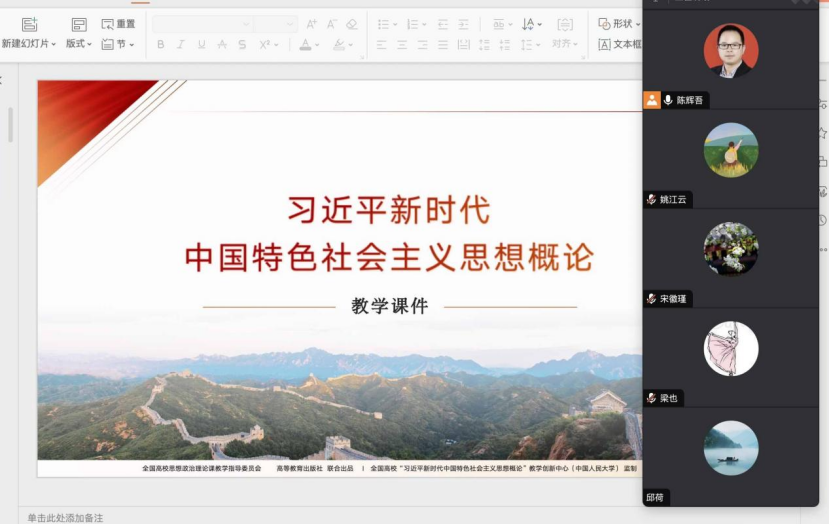Open the bullet list options menu
Image resolution: width=830 pixels, height=524 pixels.
click(x=395, y=24)
